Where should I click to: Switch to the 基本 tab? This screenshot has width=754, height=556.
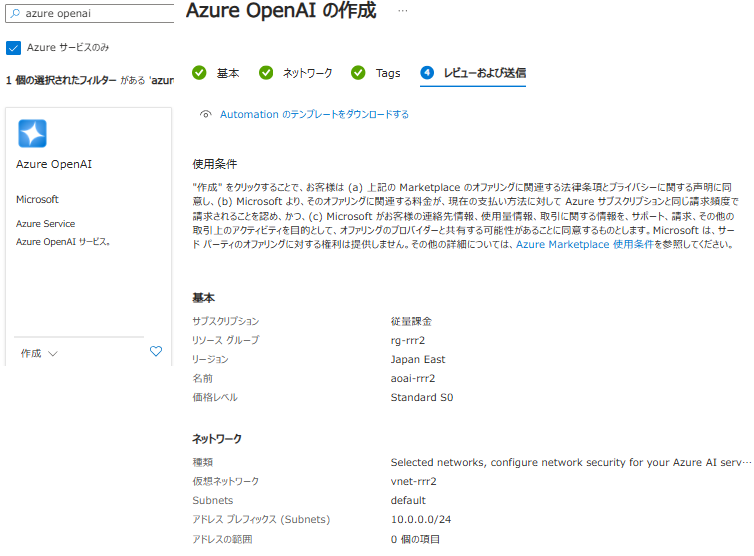tap(228, 73)
